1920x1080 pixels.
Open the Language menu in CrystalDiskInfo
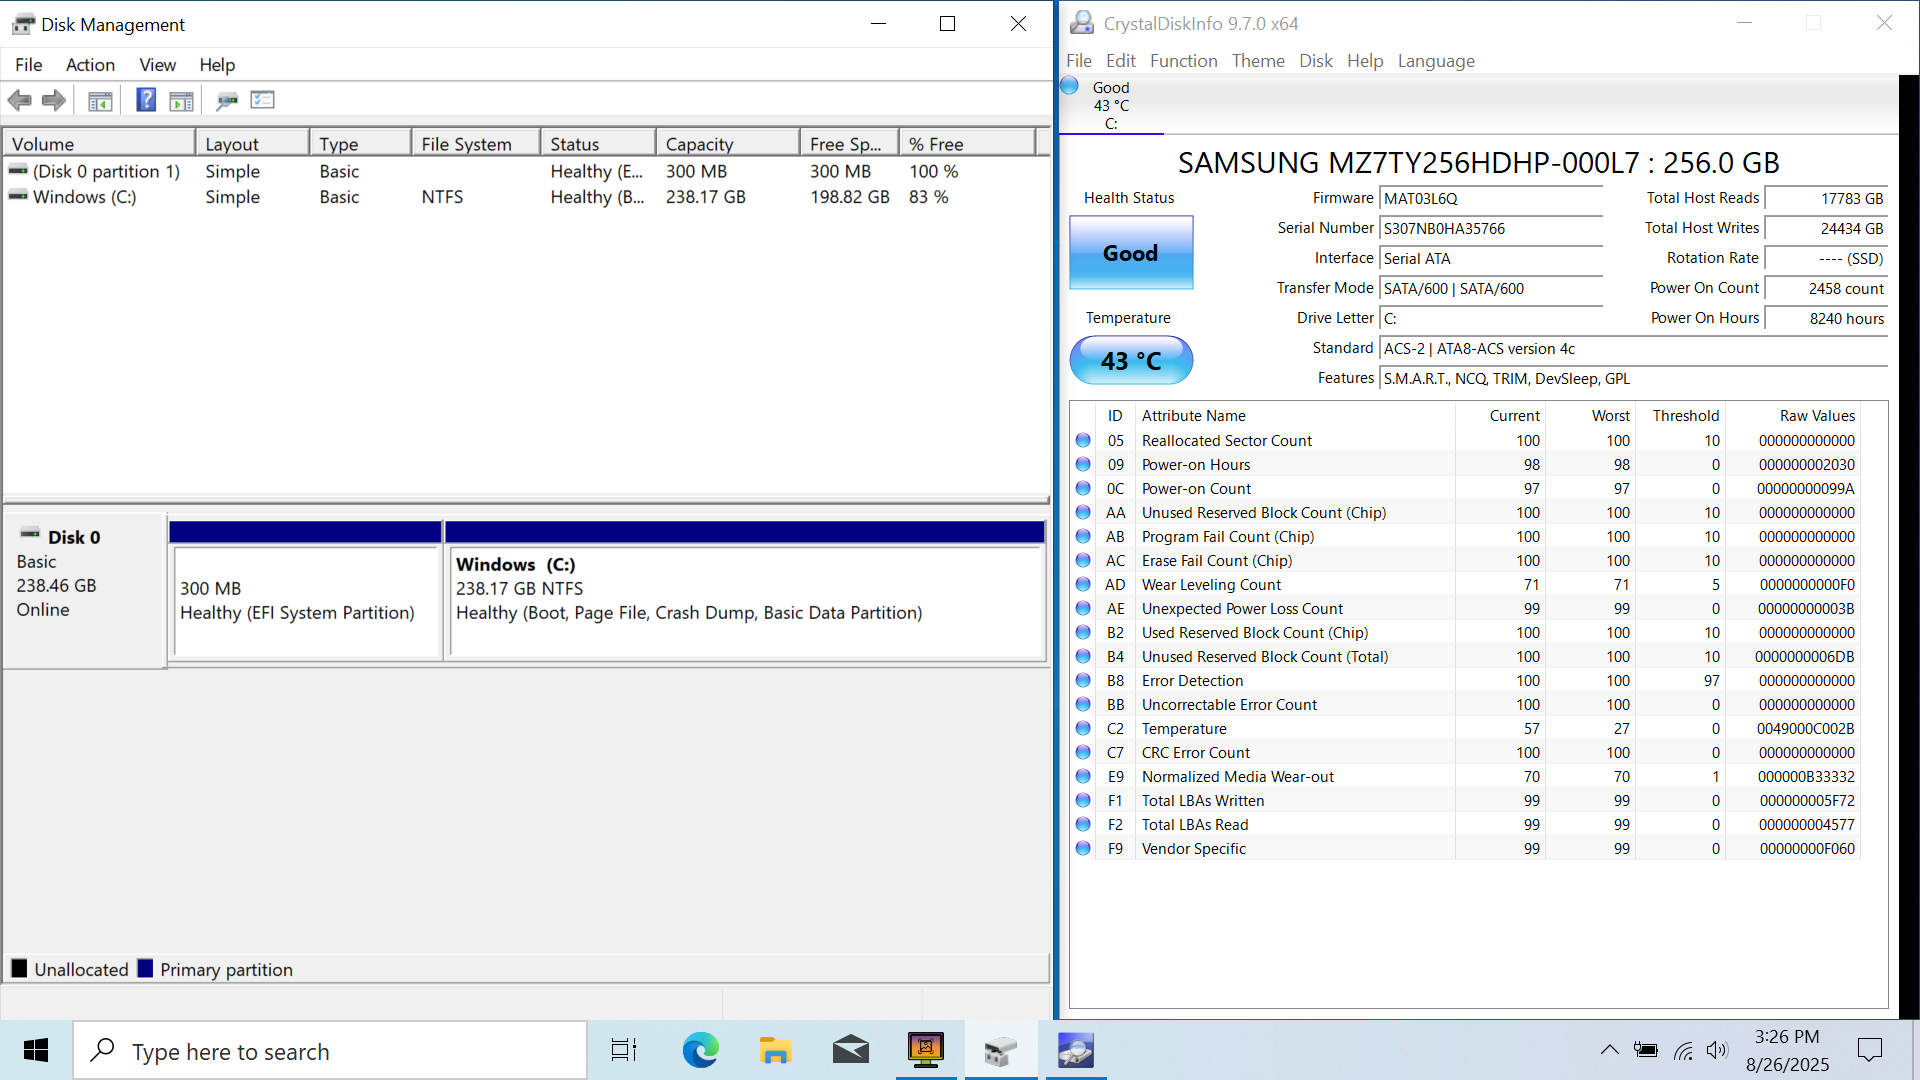coord(1436,61)
